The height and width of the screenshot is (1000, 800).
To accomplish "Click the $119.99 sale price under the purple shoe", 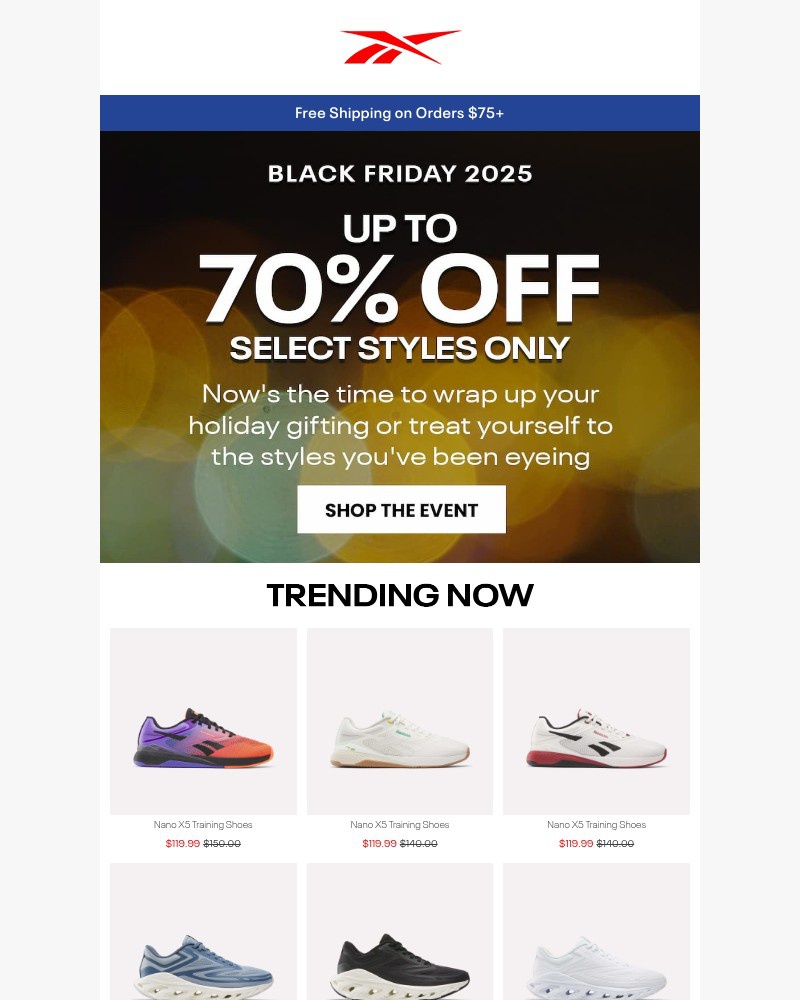I will [x=181, y=843].
